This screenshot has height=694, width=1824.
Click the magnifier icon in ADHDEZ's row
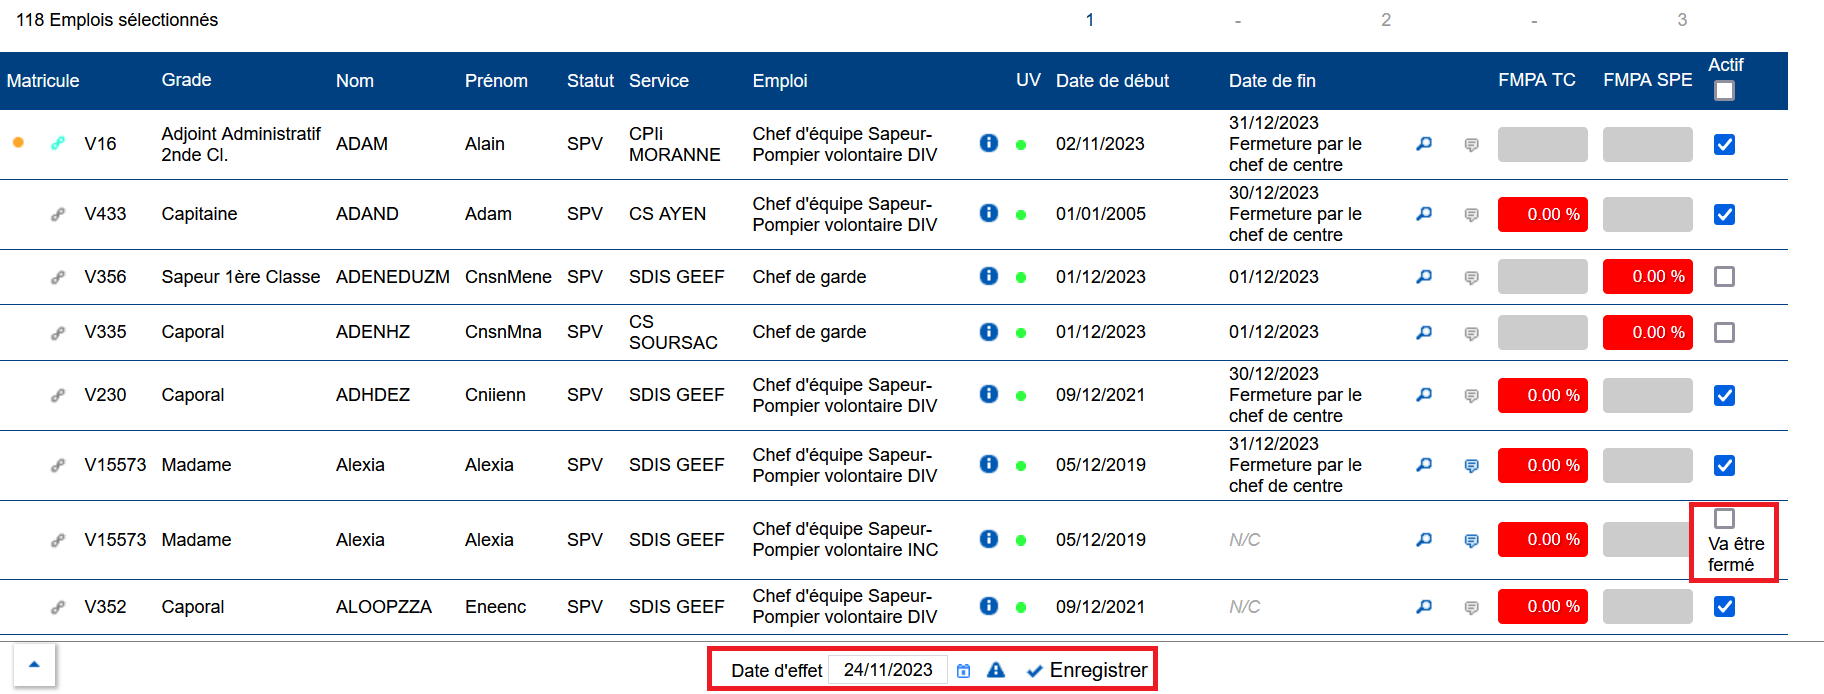pos(1424,395)
